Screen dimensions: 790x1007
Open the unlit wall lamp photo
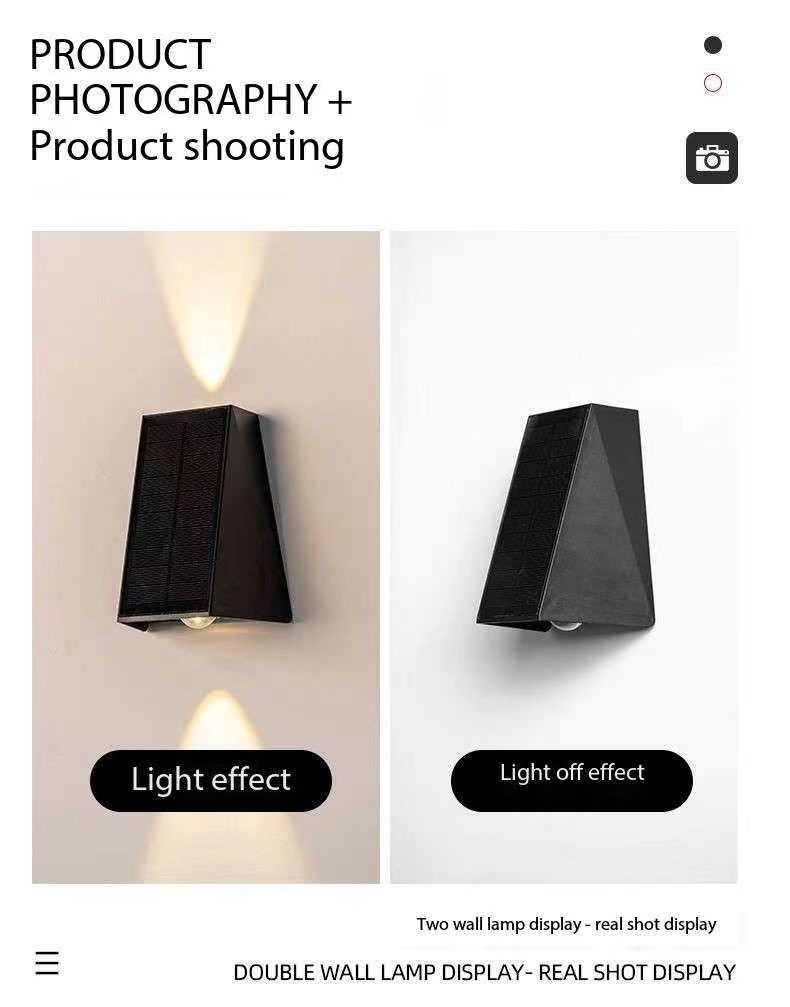pyautogui.click(x=563, y=557)
